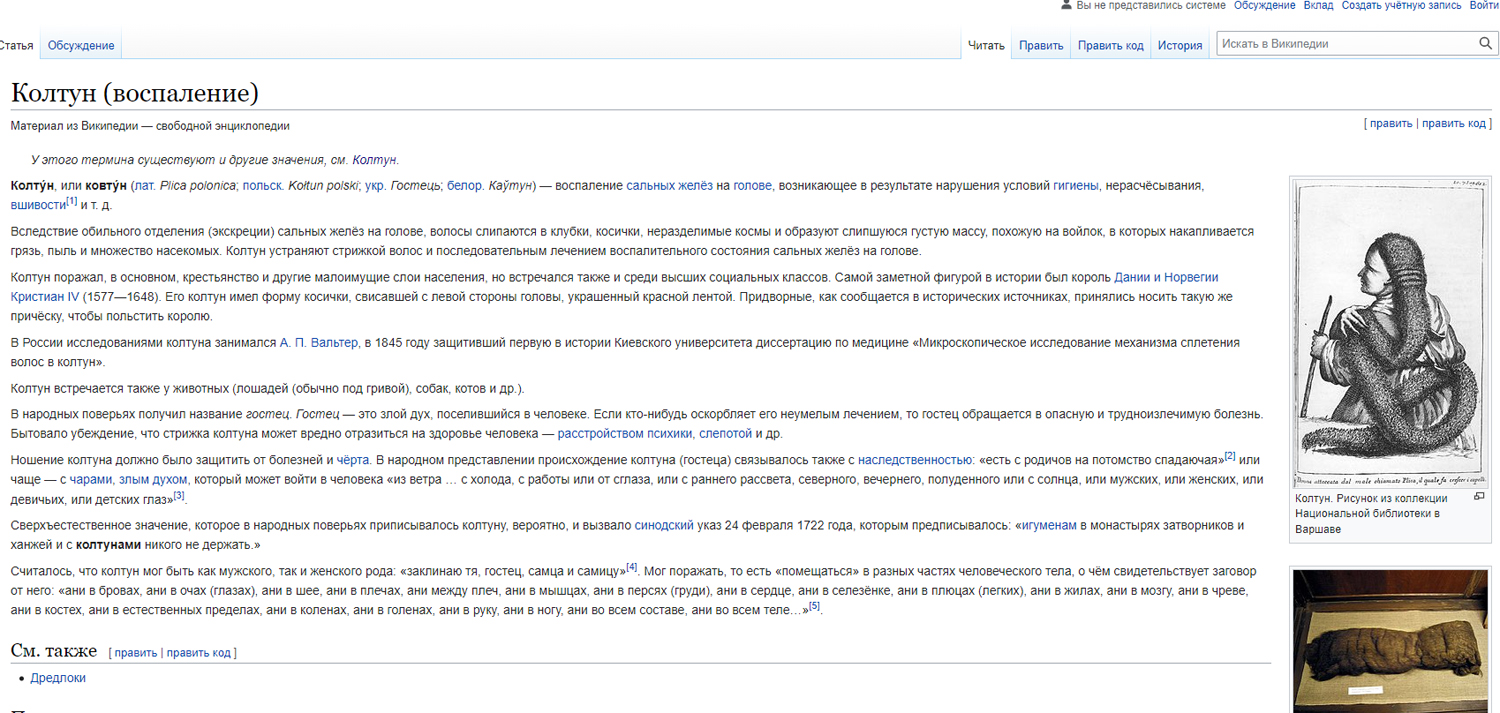Open the синодский link
This screenshot has height=713, width=1500.
pyautogui.click(x=665, y=525)
